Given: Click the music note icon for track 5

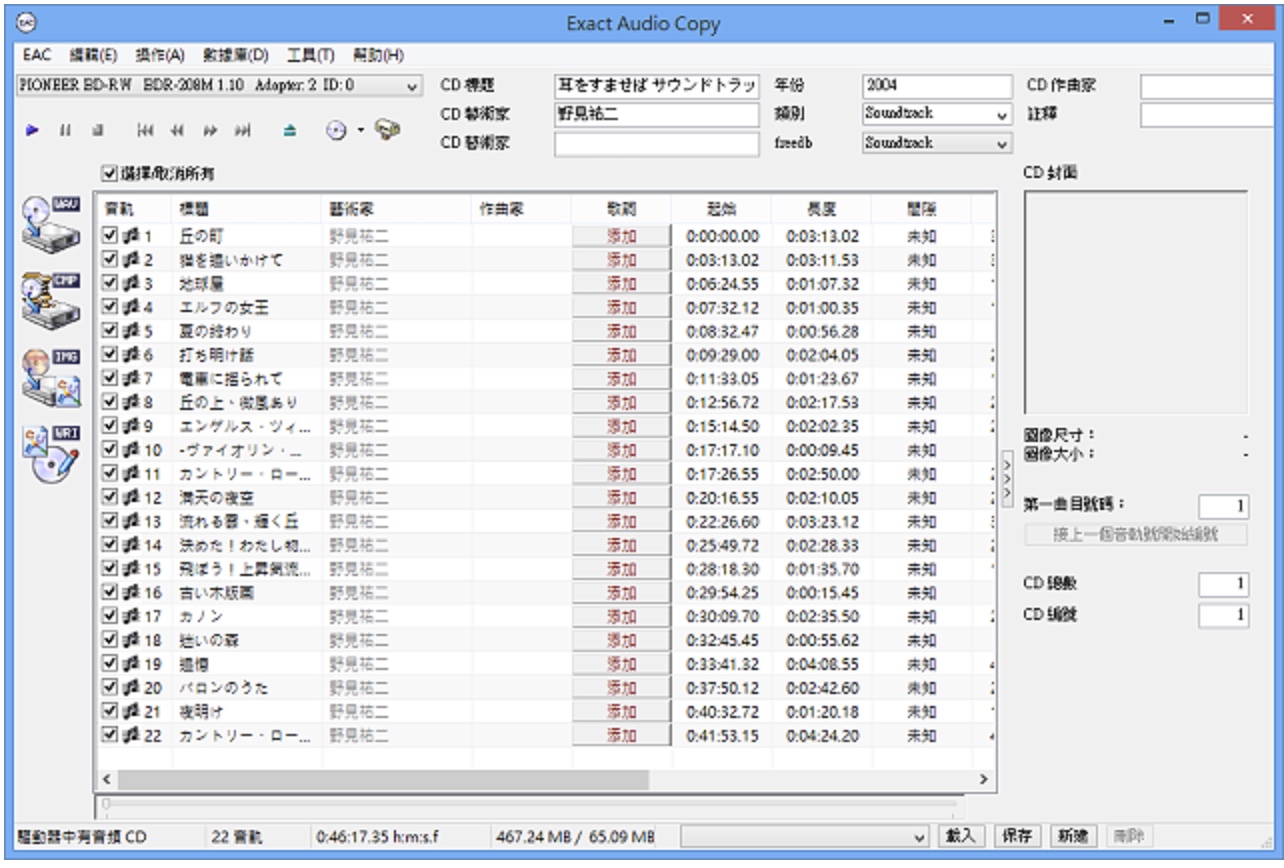Looking at the screenshot, I should pyautogui.click(x=131, y=331).
